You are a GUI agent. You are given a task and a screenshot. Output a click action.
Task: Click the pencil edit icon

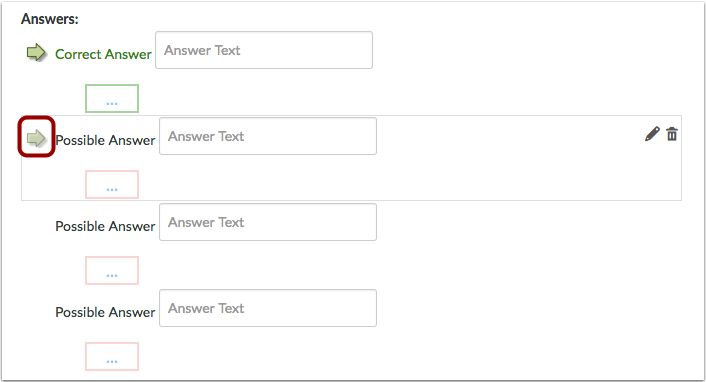click(x=652, y=134)
